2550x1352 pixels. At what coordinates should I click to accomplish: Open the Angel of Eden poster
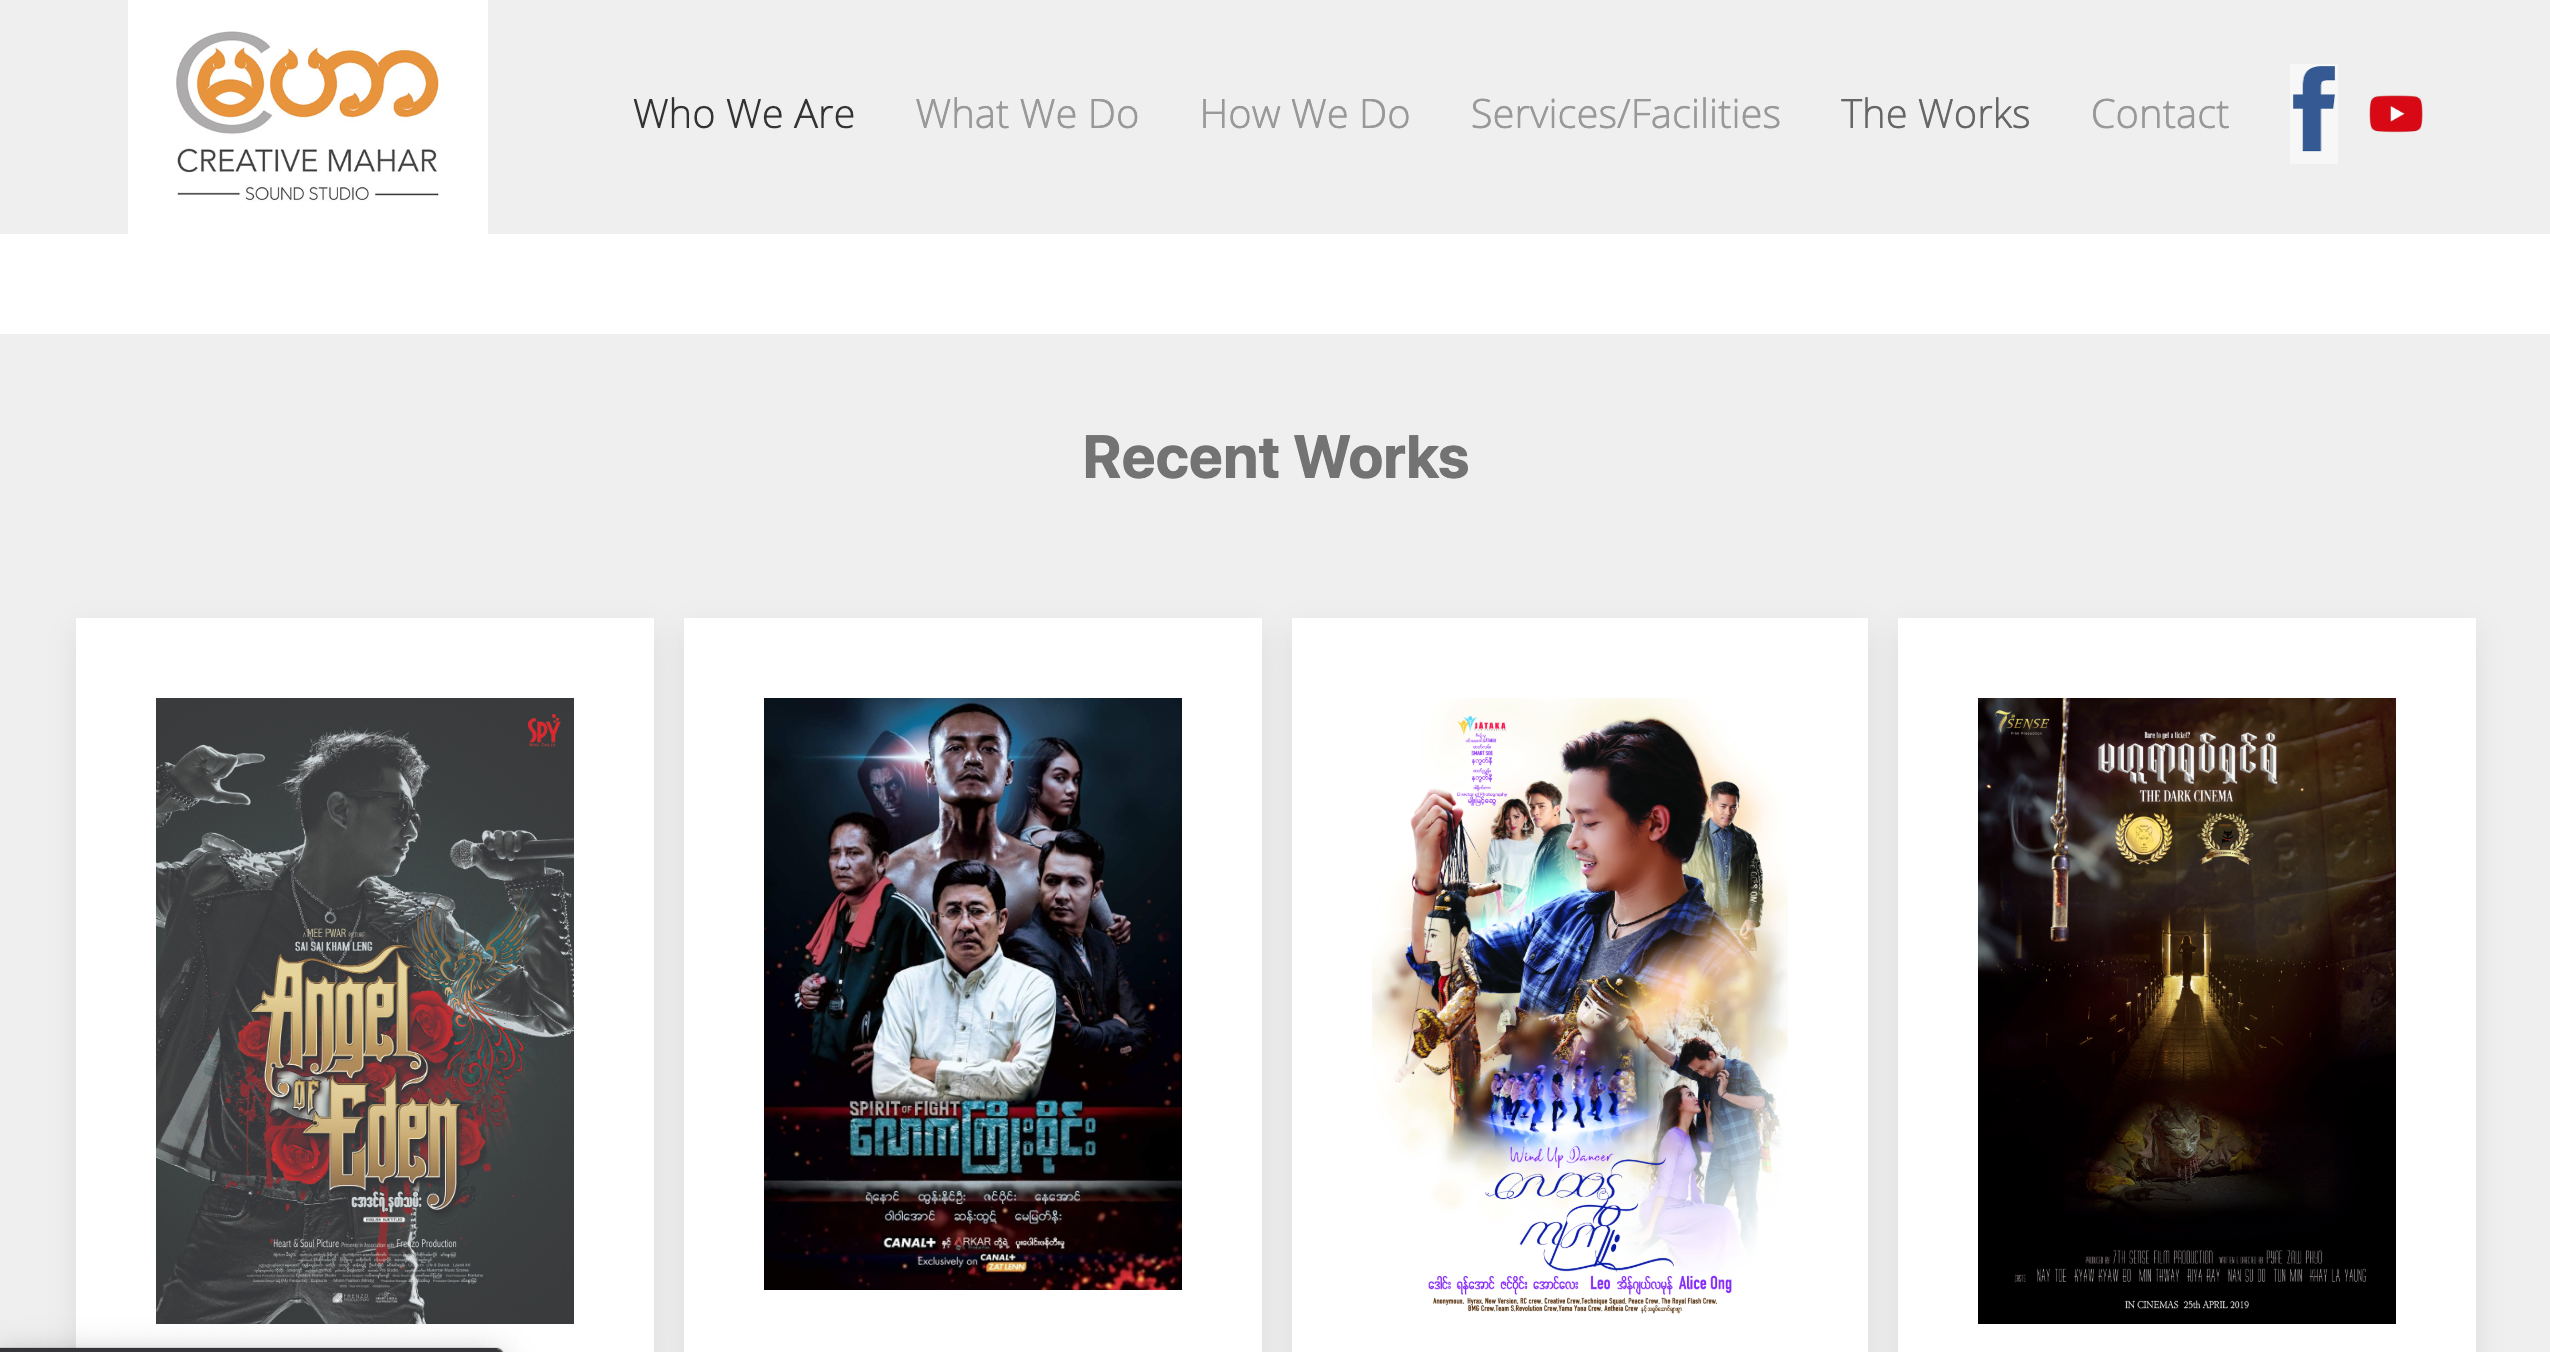click(x=365, y=1010)
